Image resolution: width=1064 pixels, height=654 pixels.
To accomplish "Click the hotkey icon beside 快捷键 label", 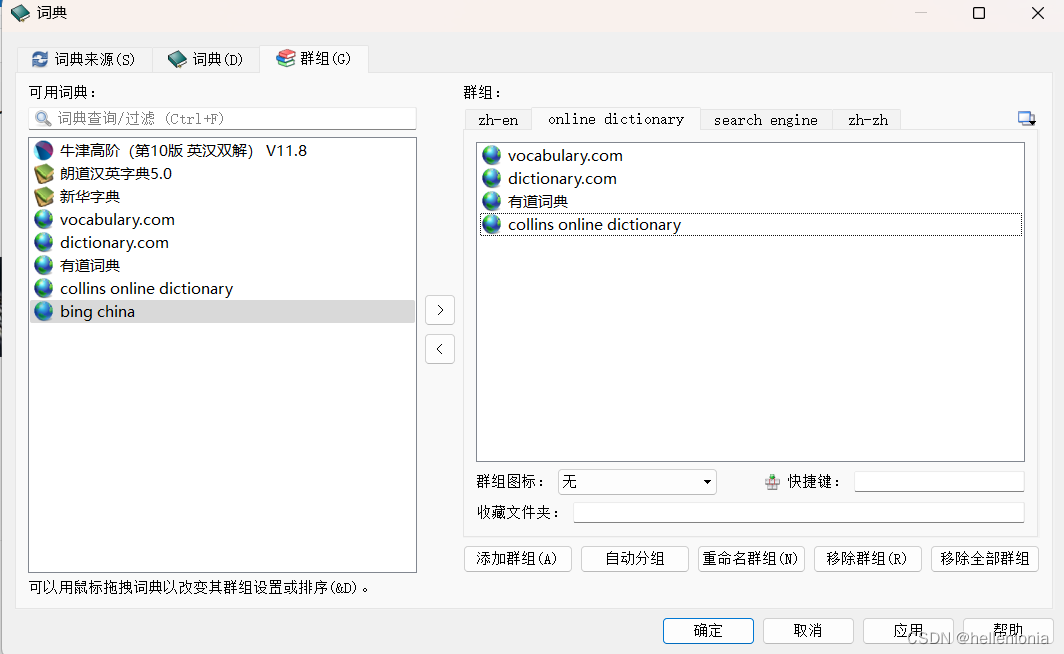I will click(x=772, y=482).
